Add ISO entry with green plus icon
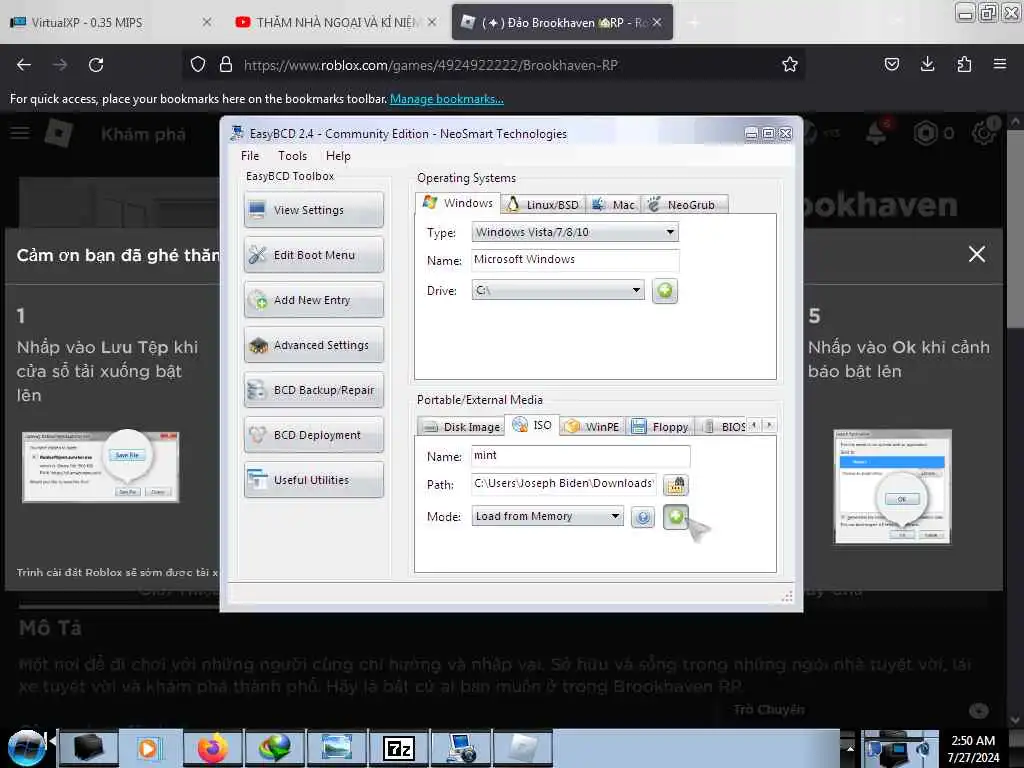Viewport: 1024px width, 768px height. click(x=676, y=517)
